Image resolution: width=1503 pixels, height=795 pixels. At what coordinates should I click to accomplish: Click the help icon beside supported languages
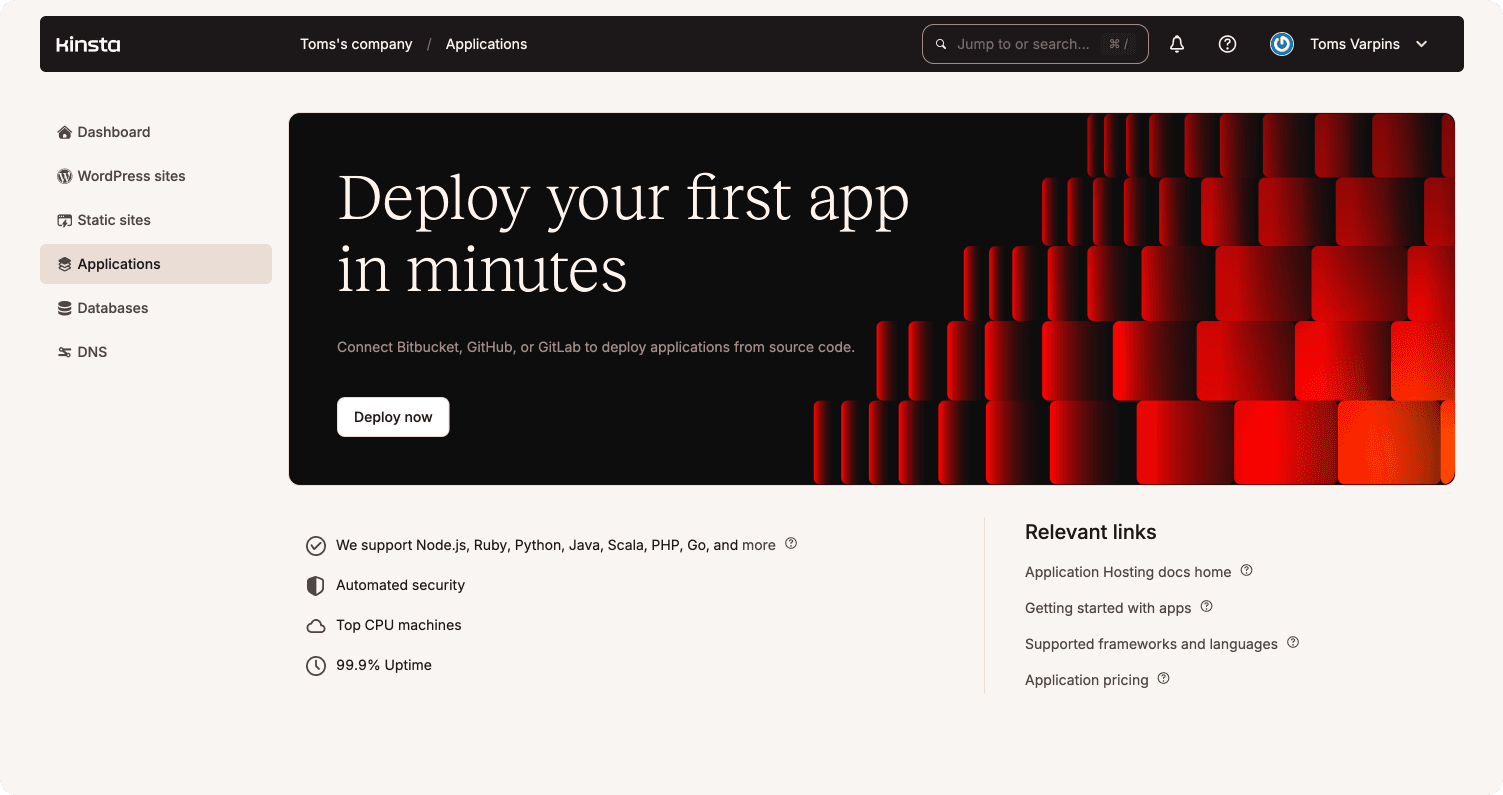(791, 543)
